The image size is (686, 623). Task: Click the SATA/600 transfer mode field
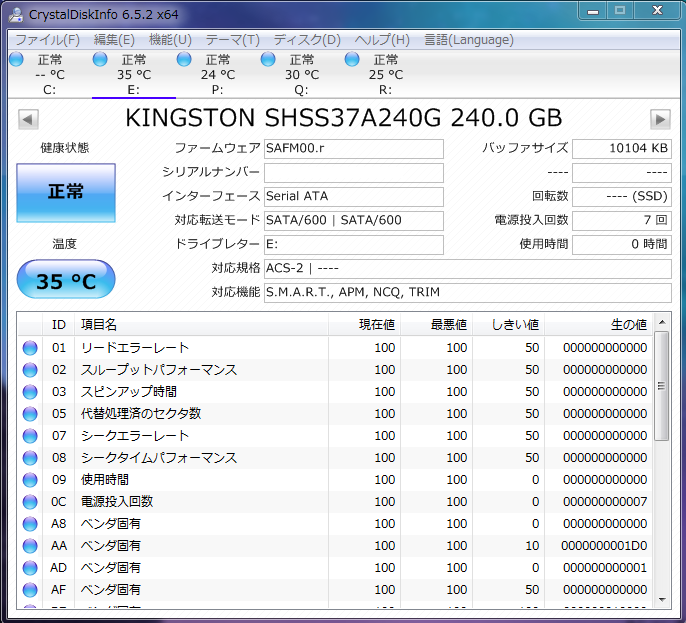(x=354, y=220)
